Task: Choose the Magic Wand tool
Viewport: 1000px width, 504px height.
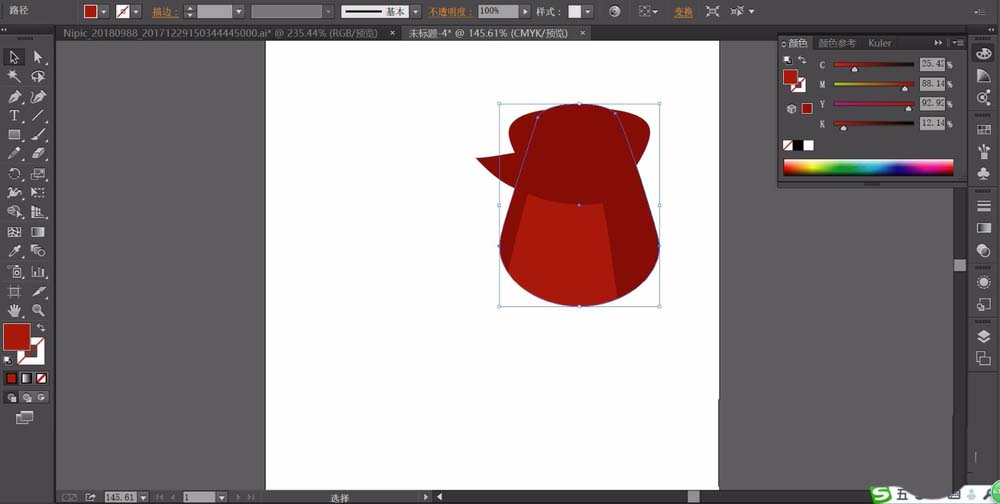Action: (14, 77)
